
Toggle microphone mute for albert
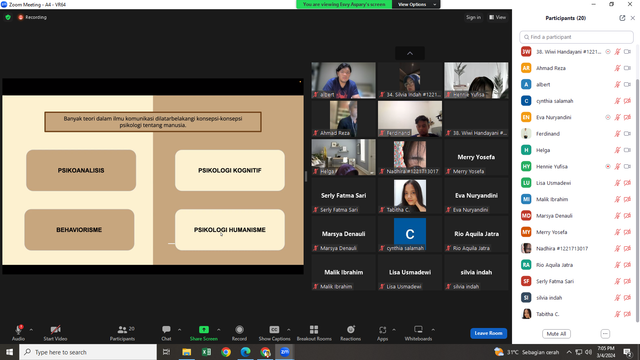click(x=618, y=84)
